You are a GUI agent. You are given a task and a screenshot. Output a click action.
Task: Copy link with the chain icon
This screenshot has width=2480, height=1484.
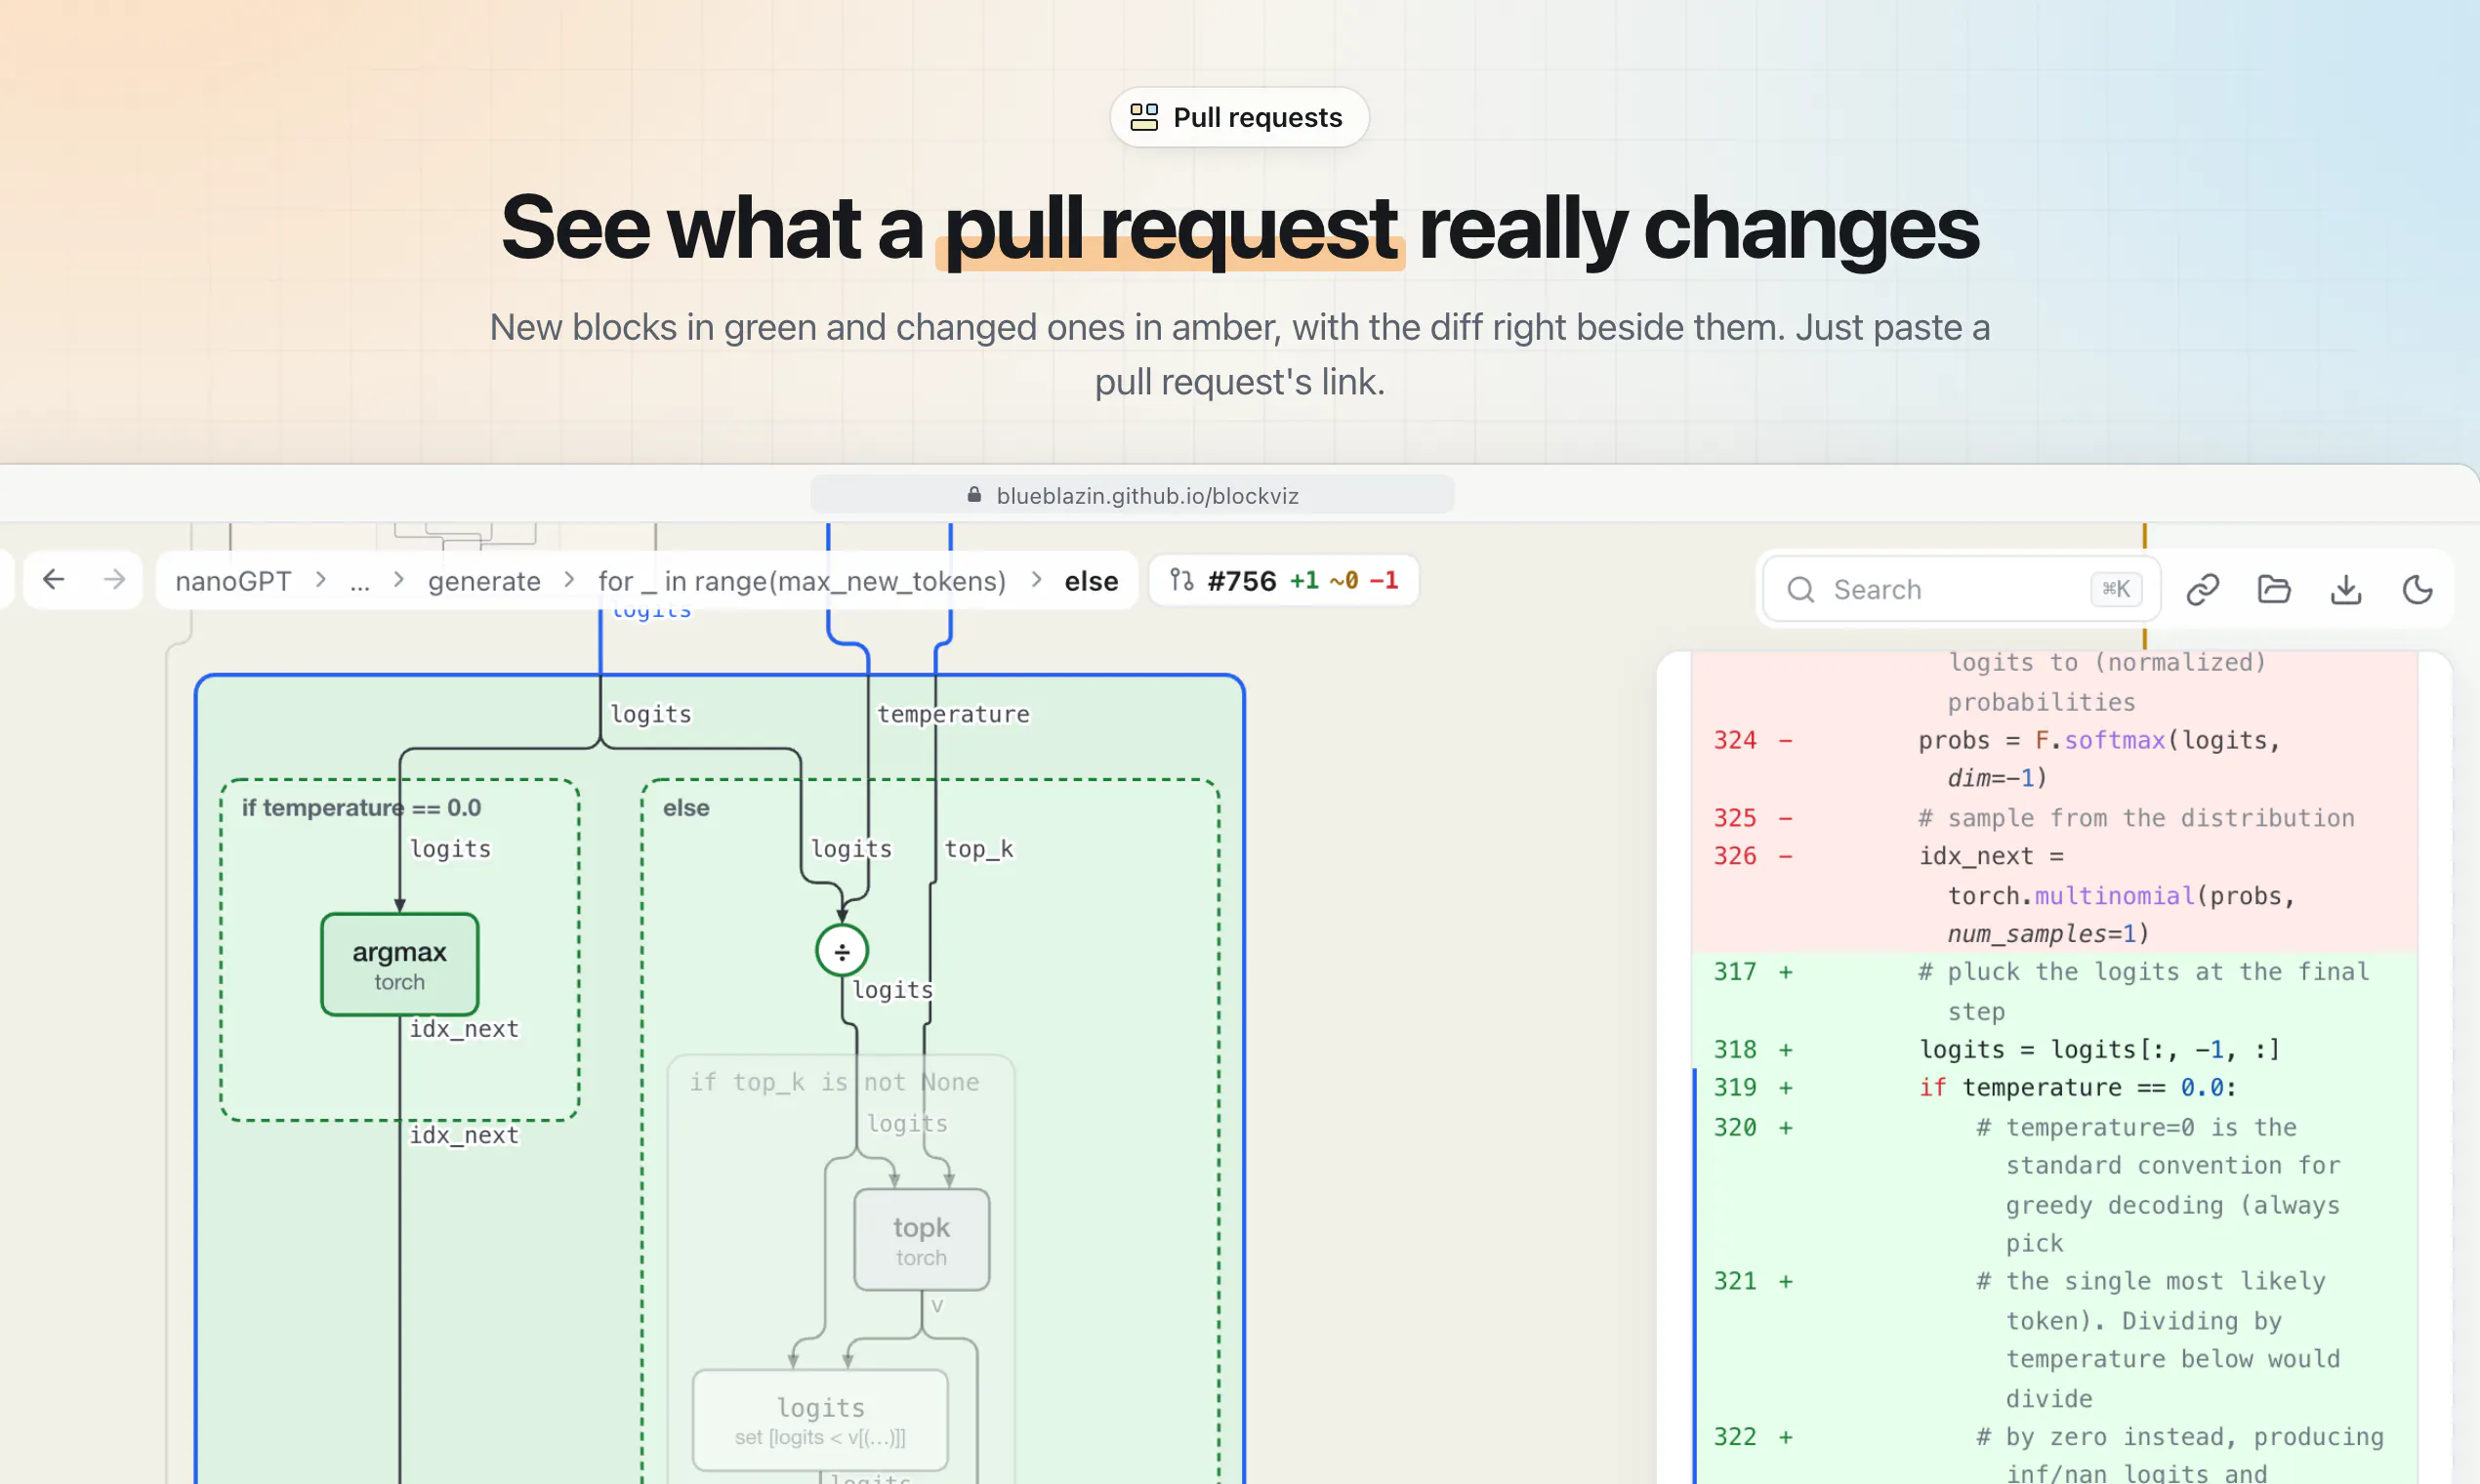[x=2202, y=590]
